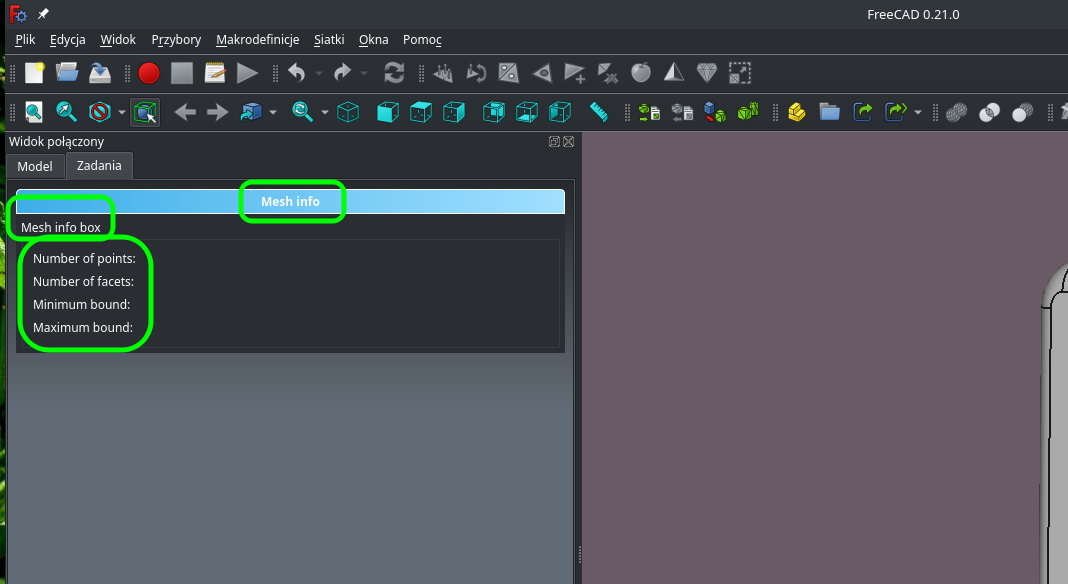Click the pyramid-shaped mesh tool icon
Image resolution: width=1068 pixels, height=584 pixels.
point(674,72)
